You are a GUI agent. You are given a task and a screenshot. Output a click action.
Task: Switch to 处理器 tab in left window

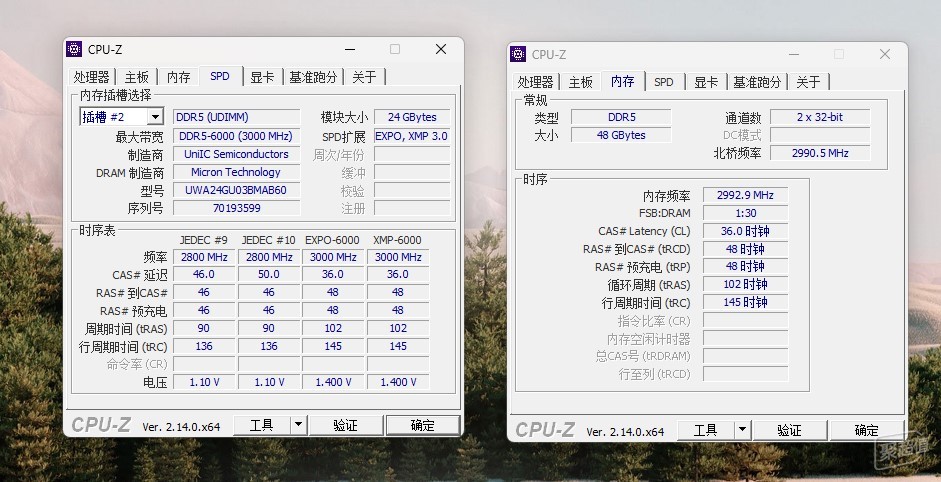point(92,77)
